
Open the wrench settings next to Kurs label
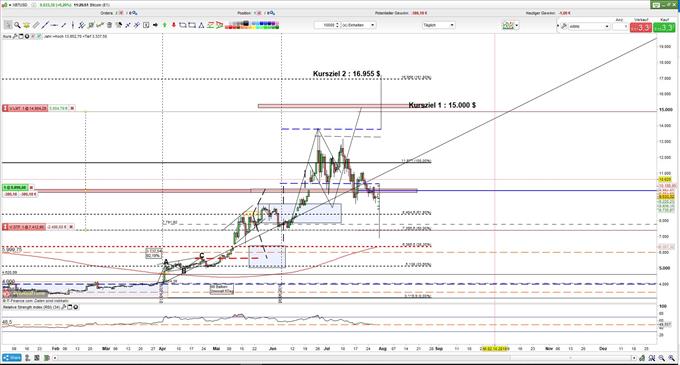(x=15, y=36)
